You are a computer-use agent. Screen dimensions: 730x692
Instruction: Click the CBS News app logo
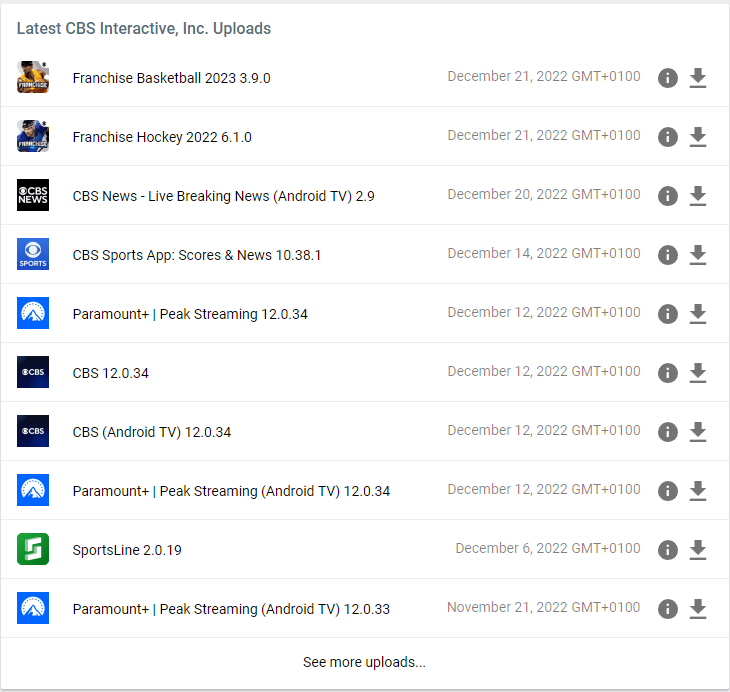(x=33, y=196)
